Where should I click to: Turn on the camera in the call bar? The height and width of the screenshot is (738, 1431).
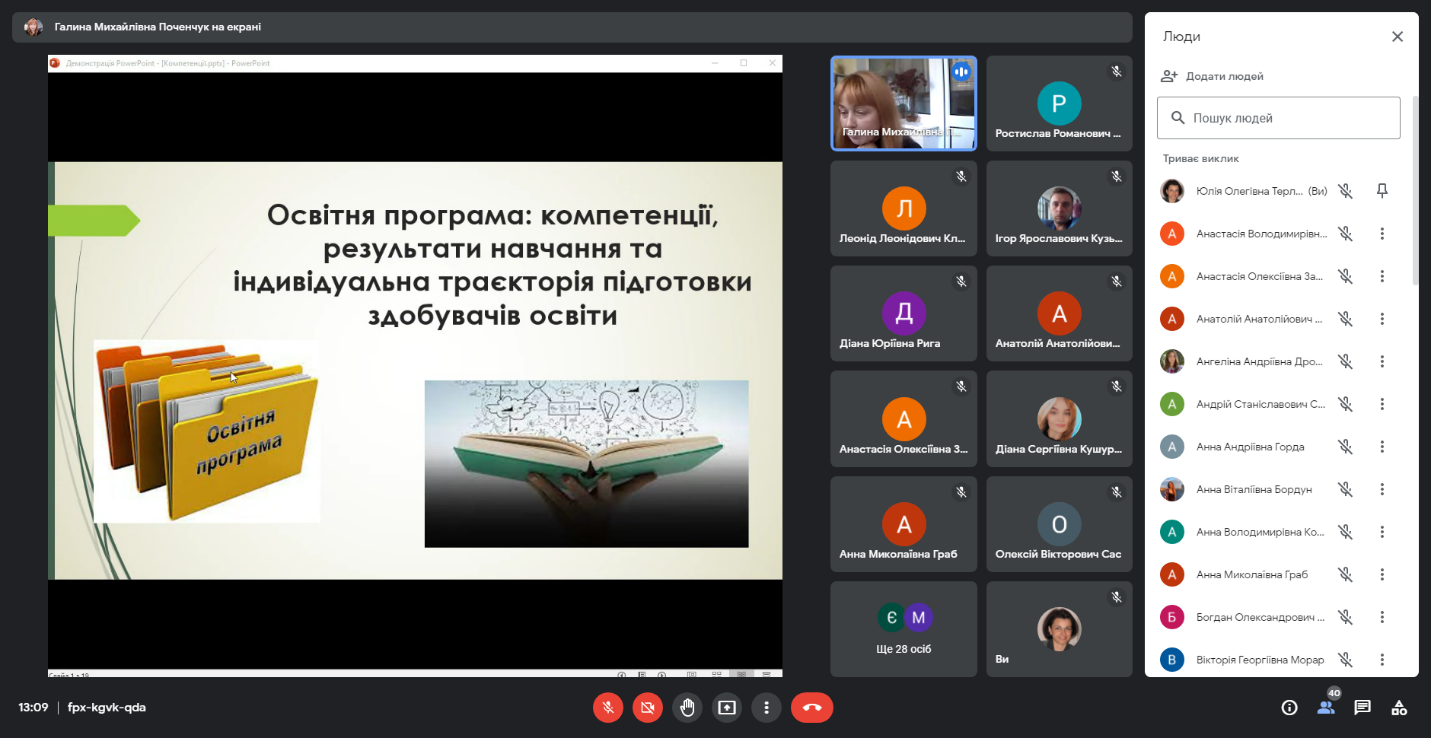coord(647,708)
